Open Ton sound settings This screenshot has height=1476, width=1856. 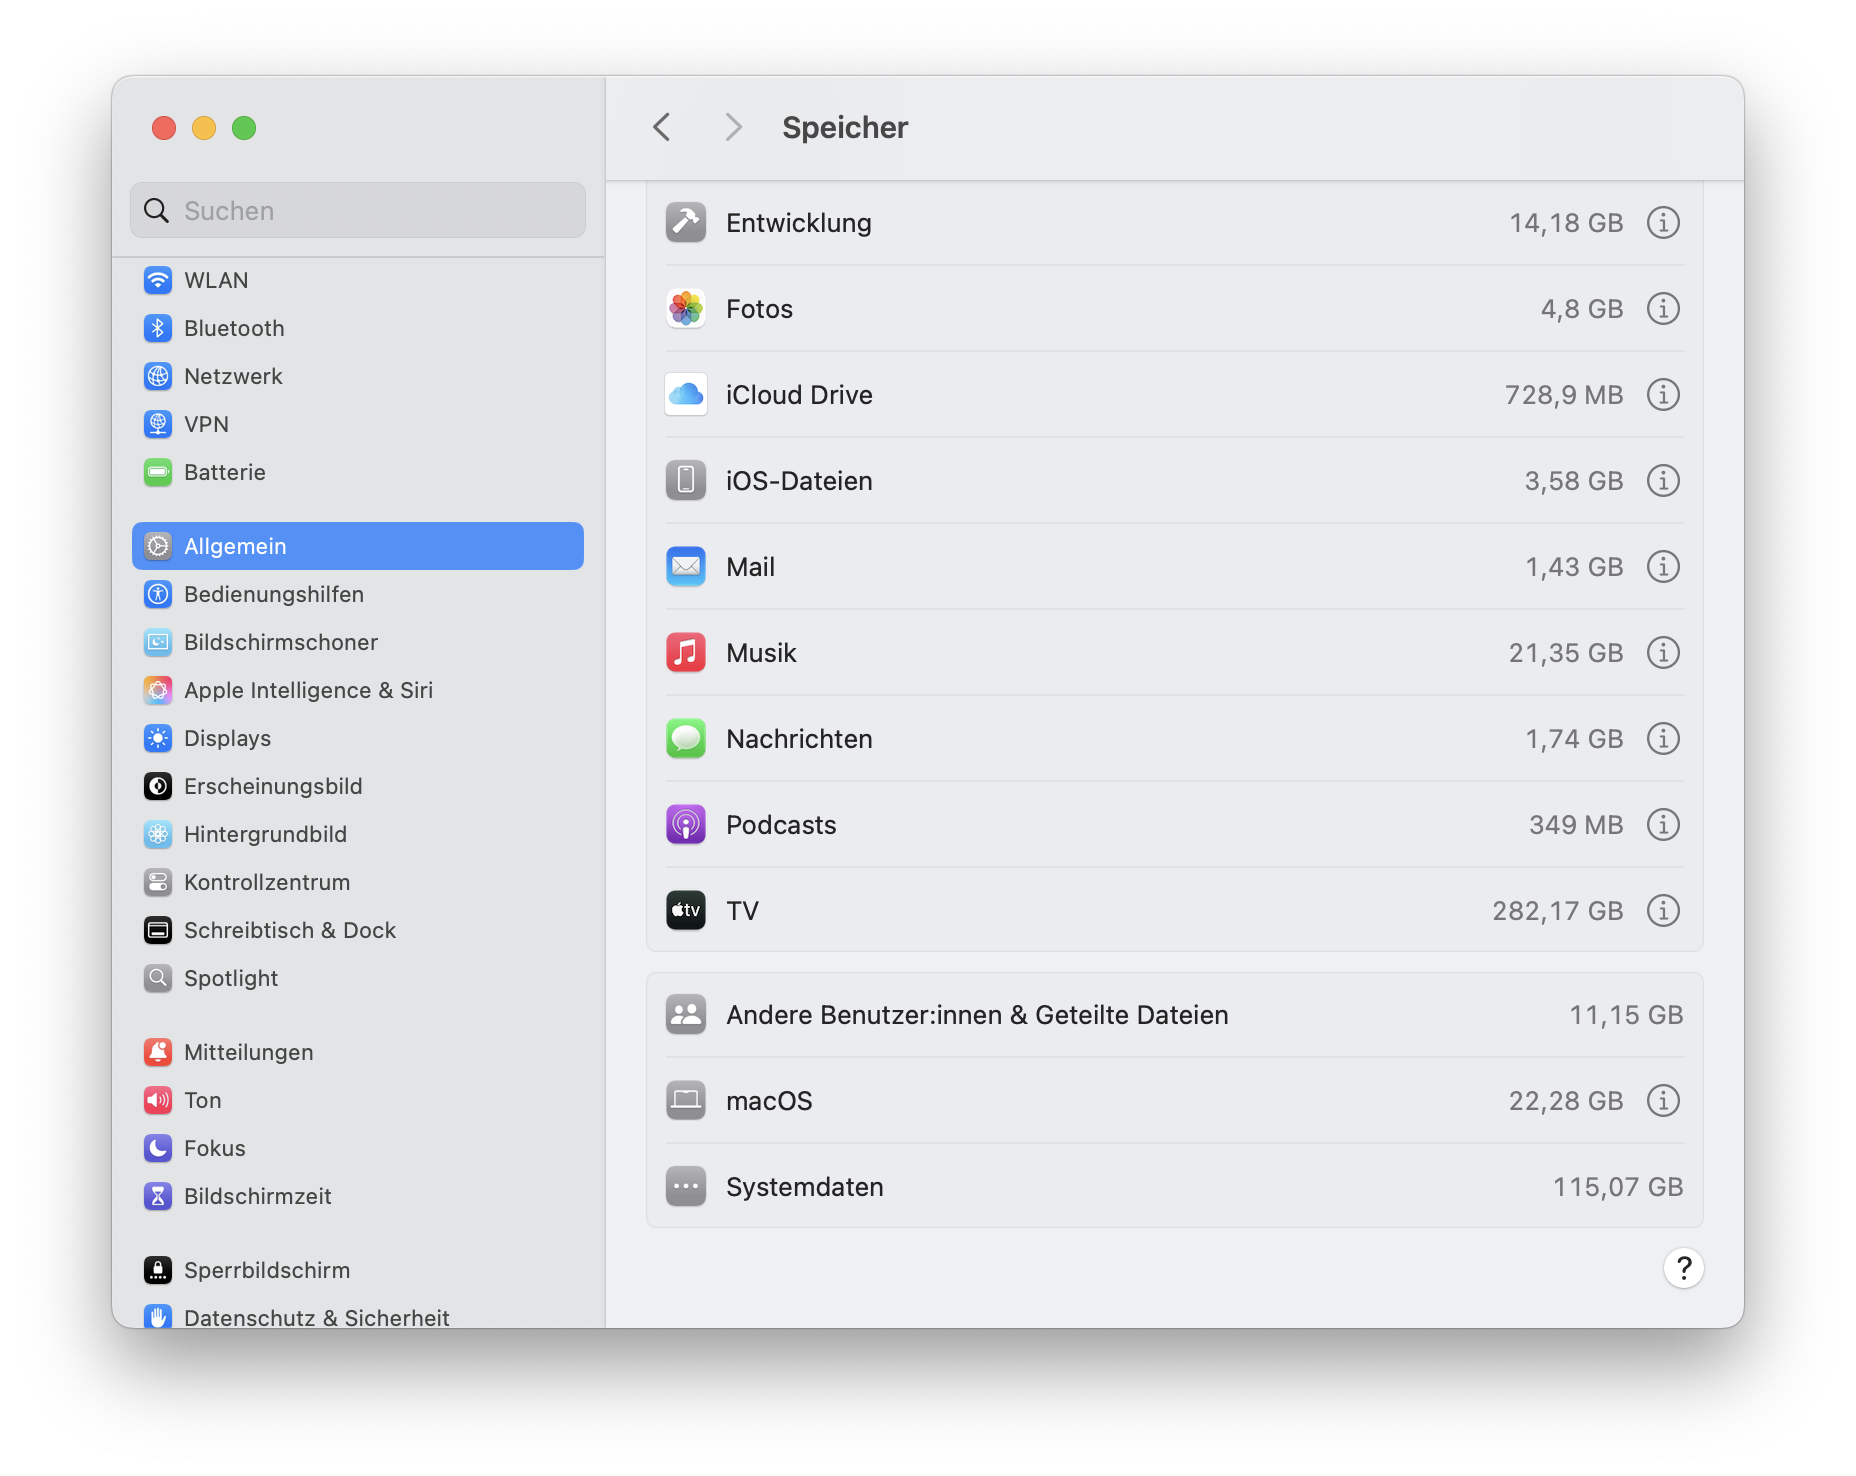click(358, 1100)
